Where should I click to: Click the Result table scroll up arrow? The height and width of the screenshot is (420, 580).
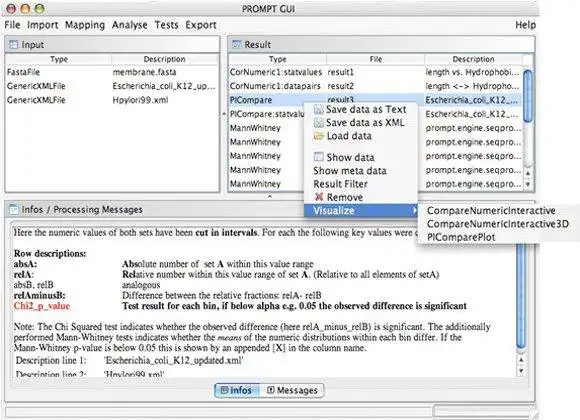(528, 173)
